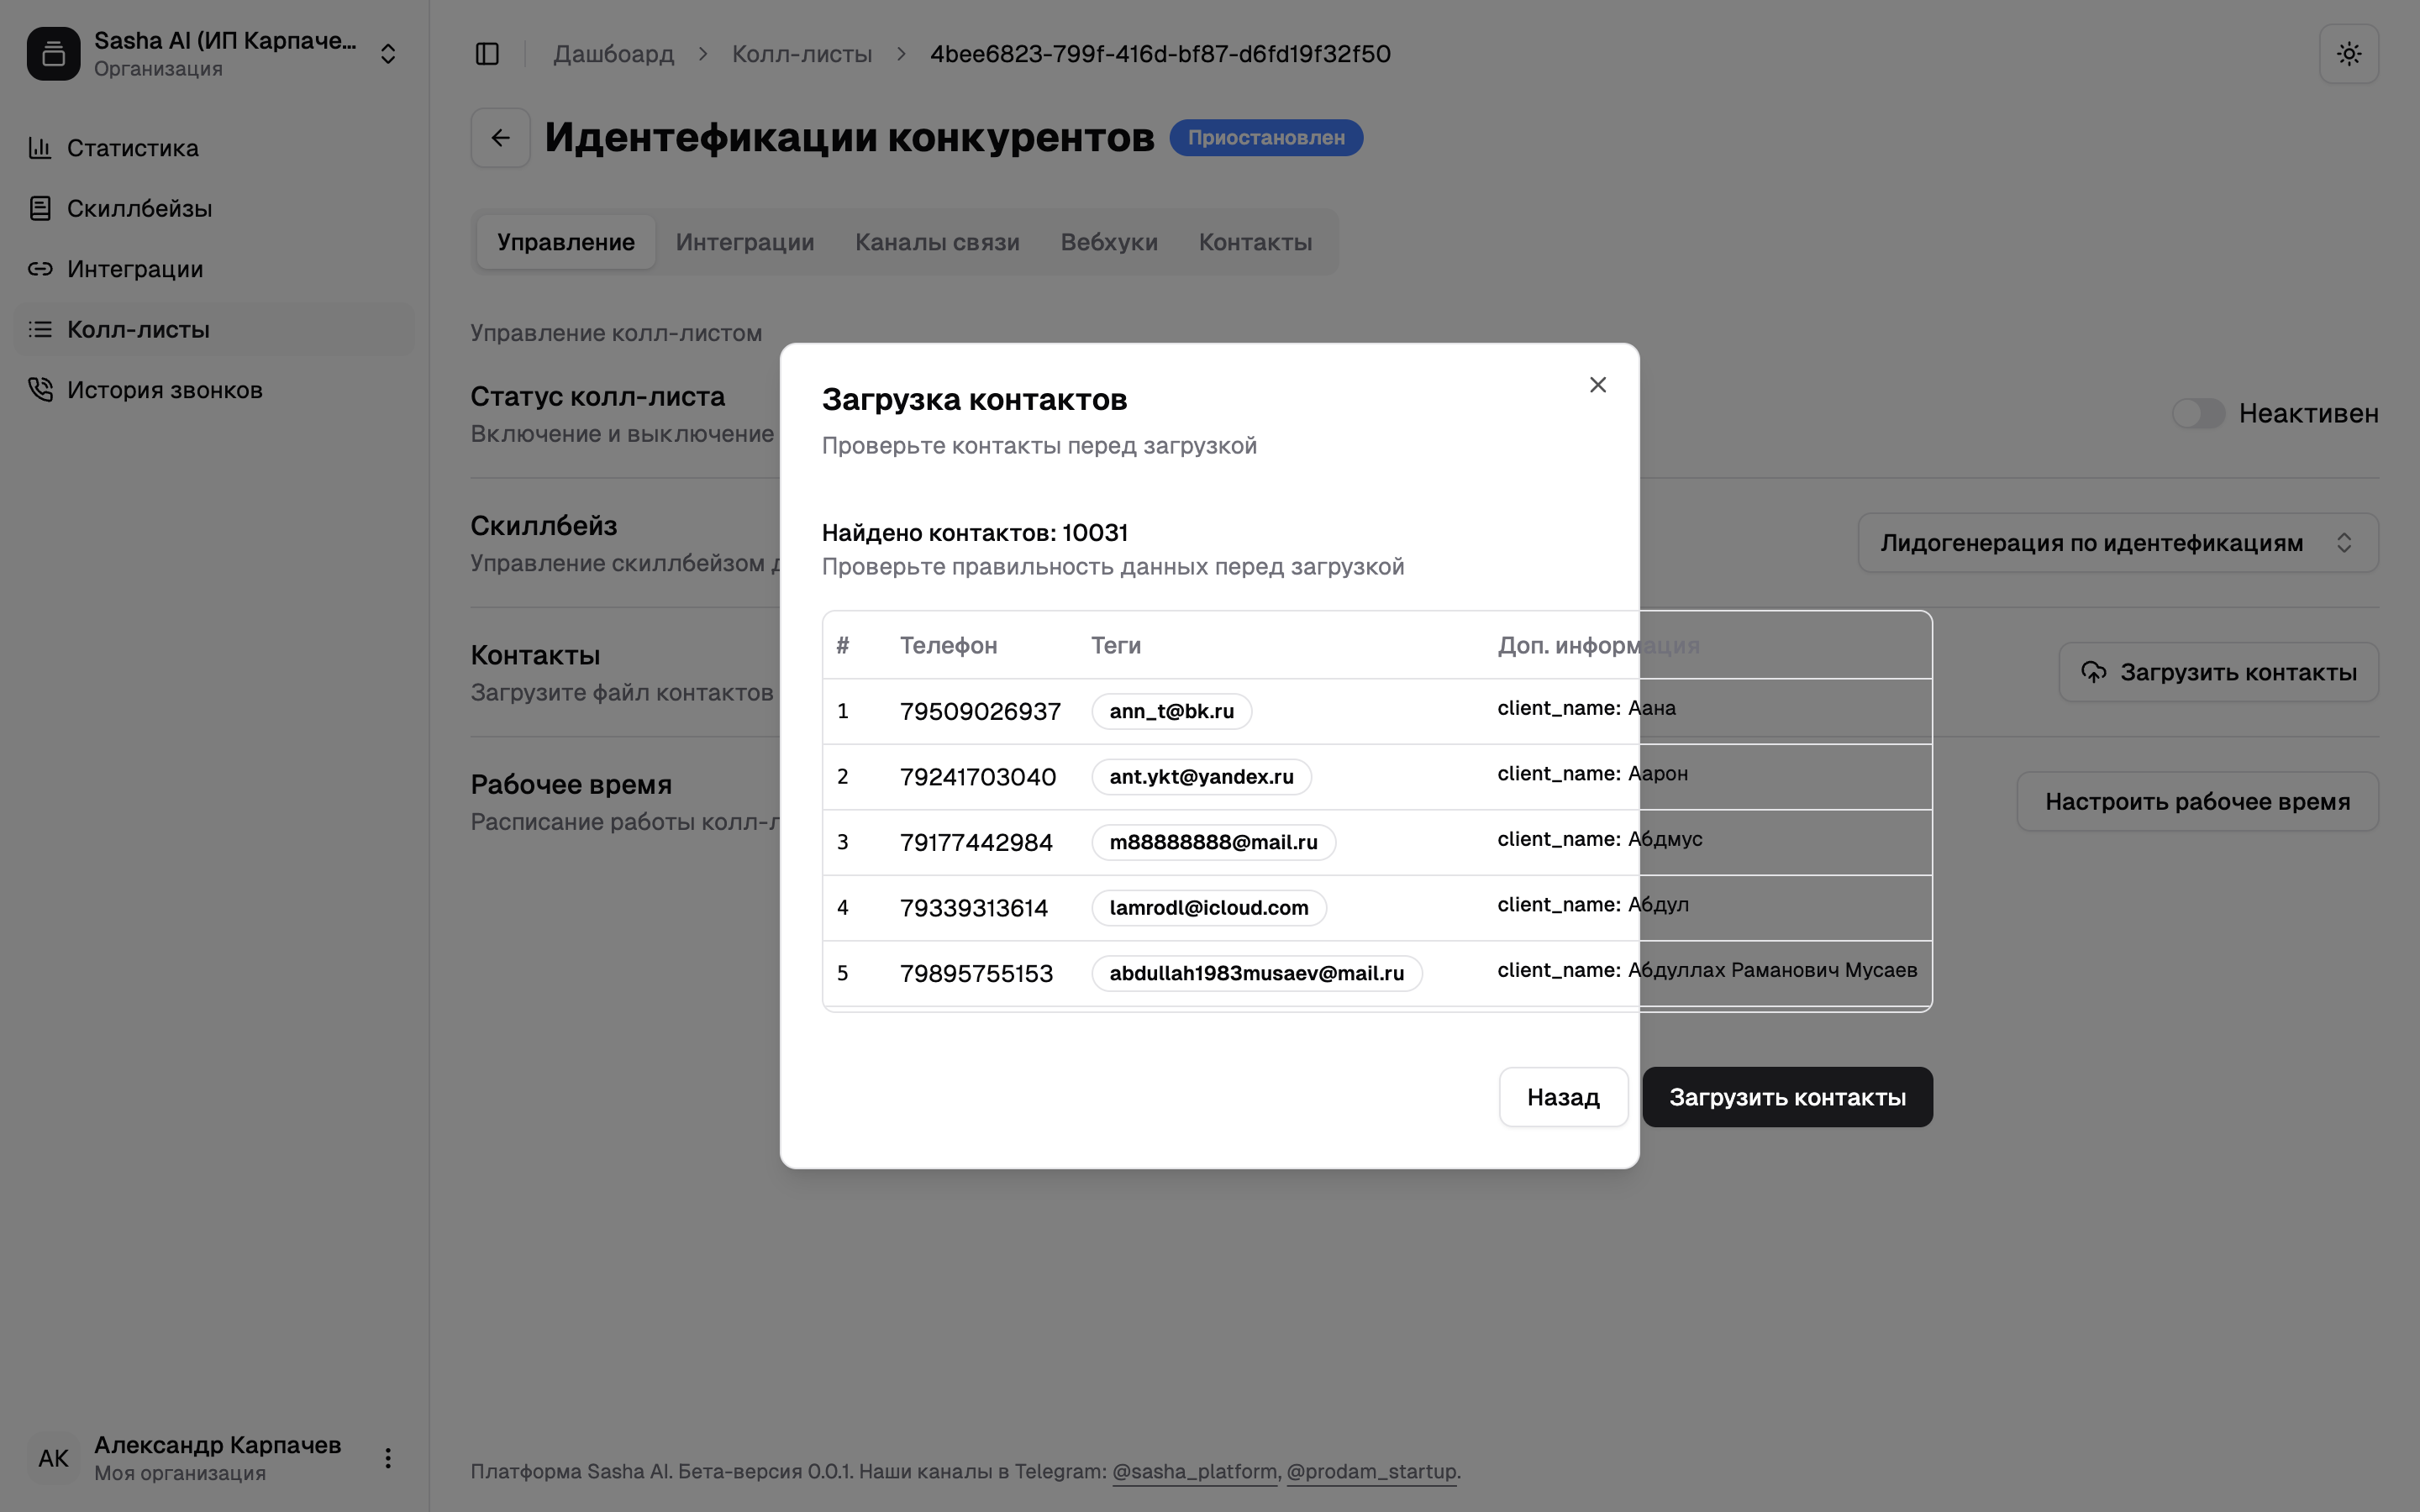Switch theme with the sun icon

click(2348, 54)
